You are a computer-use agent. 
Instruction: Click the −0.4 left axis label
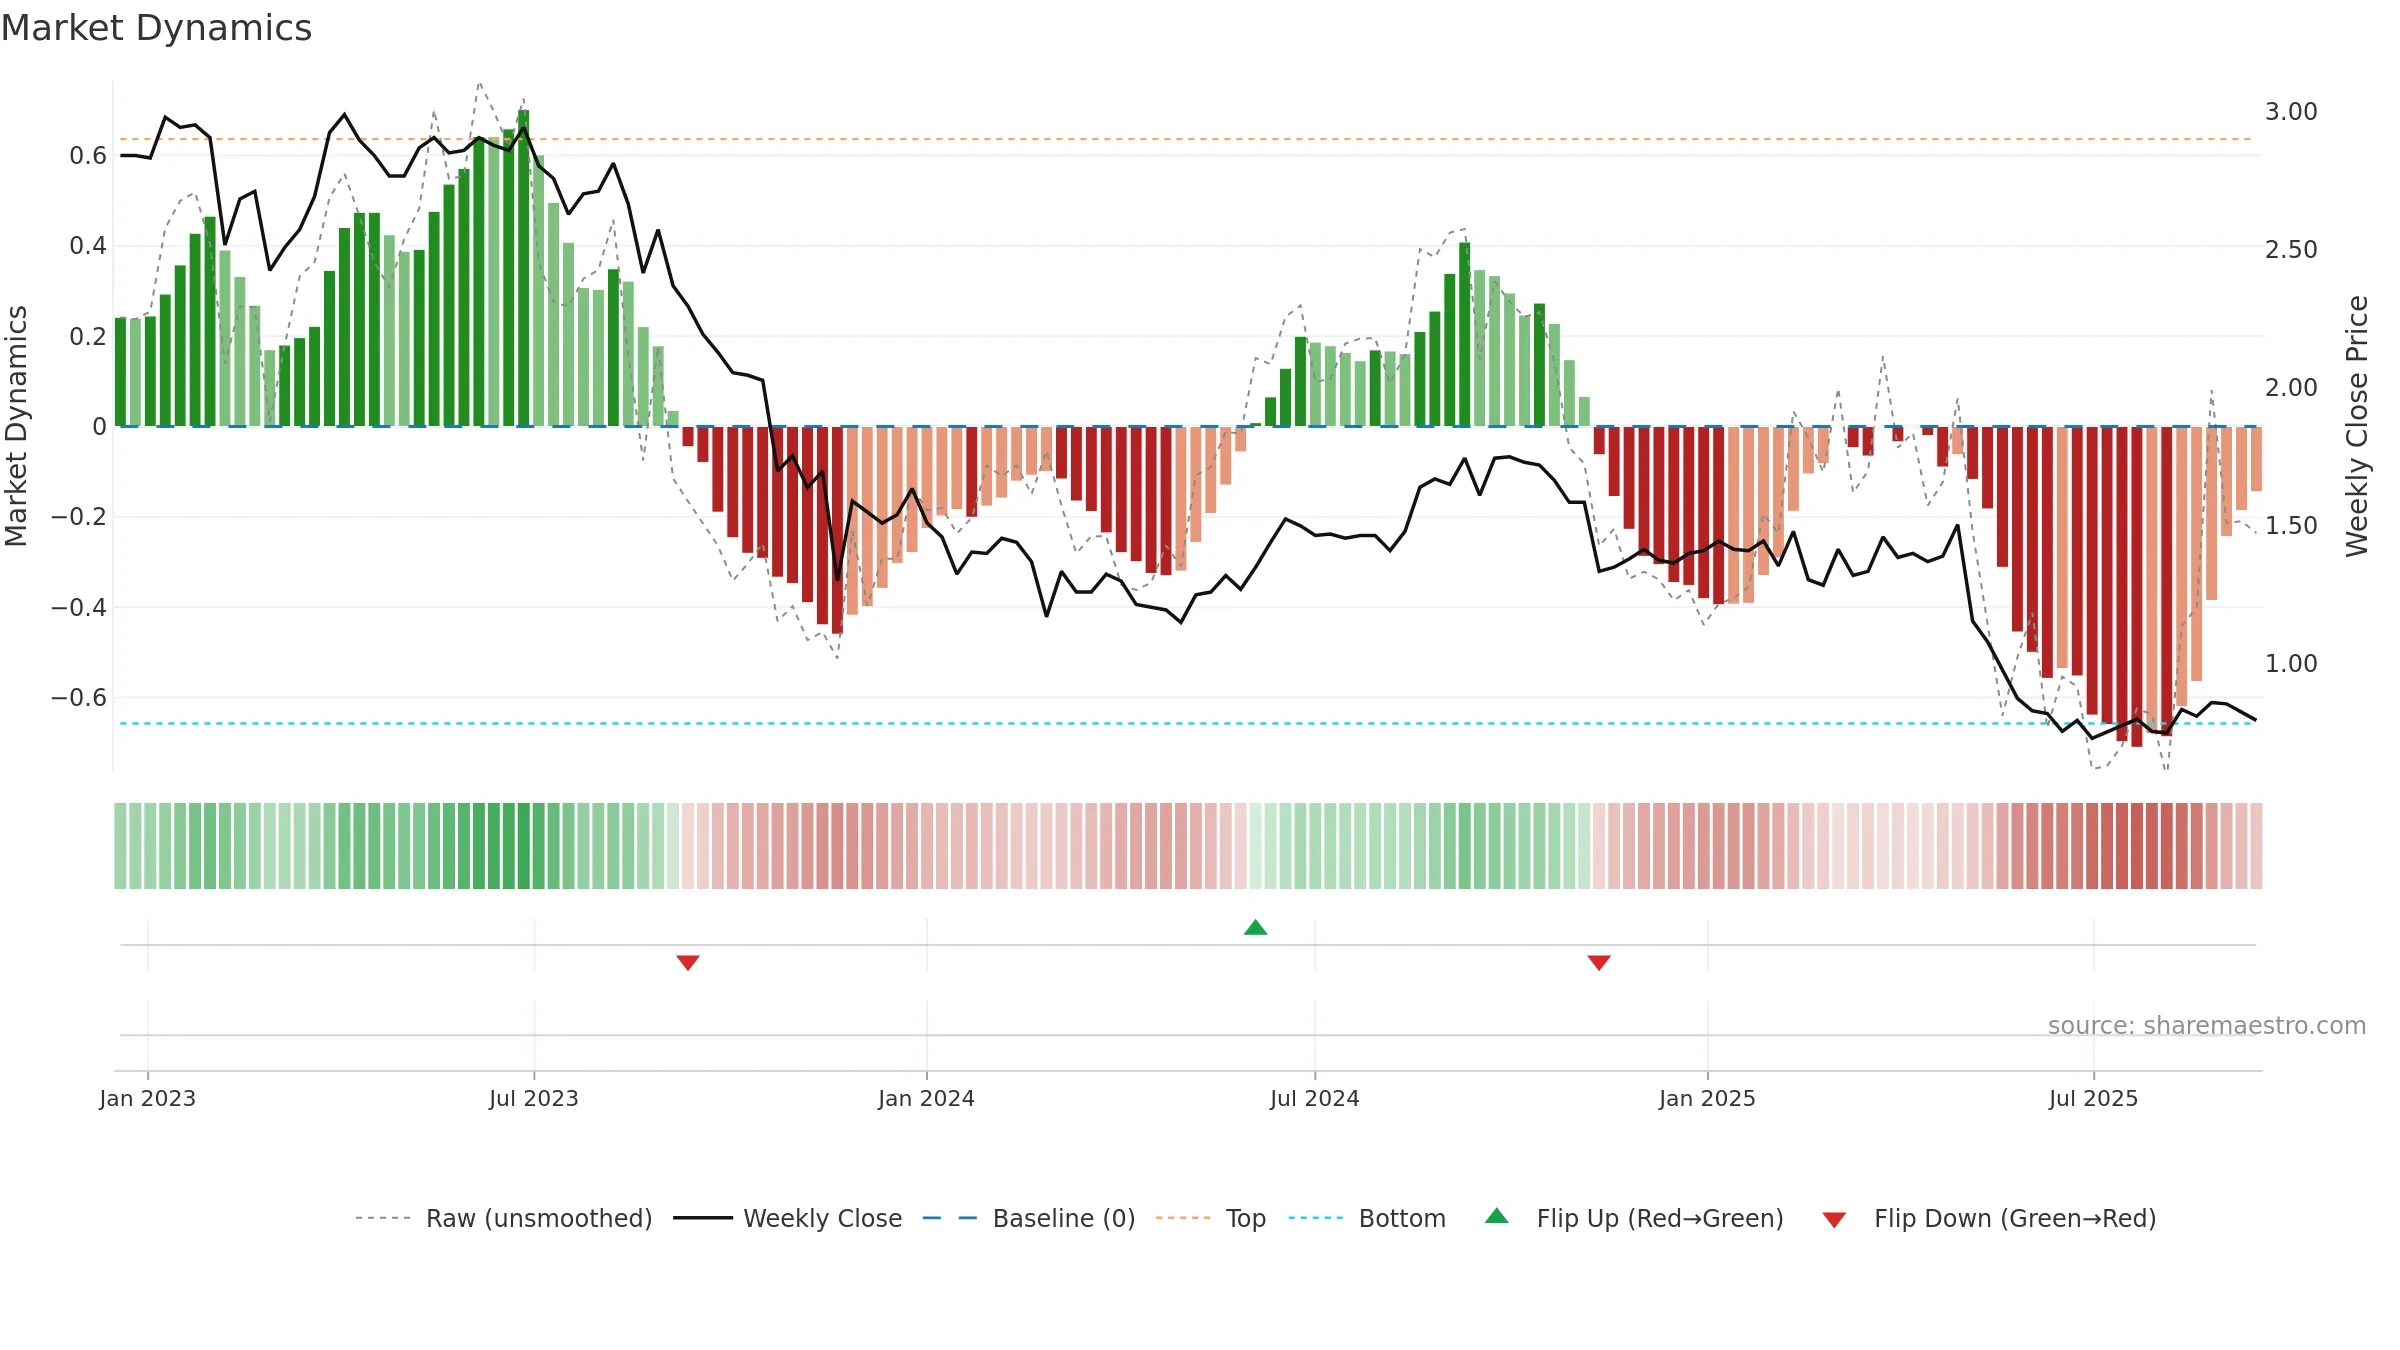click(79, 607)
